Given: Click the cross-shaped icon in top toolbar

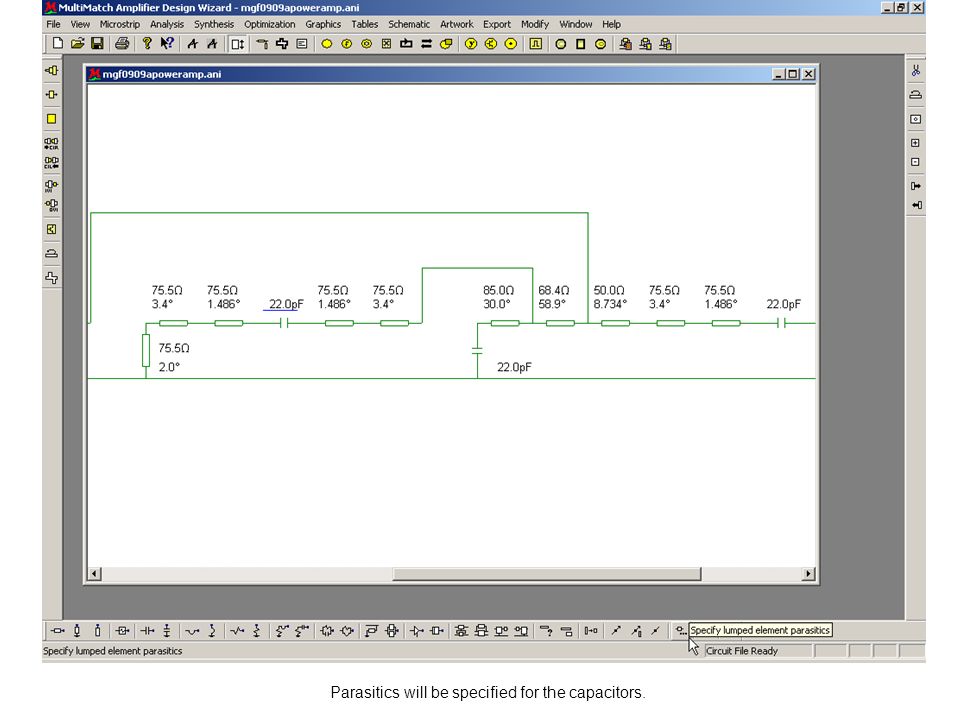Looking at the screenshot, I should [282, 43].
